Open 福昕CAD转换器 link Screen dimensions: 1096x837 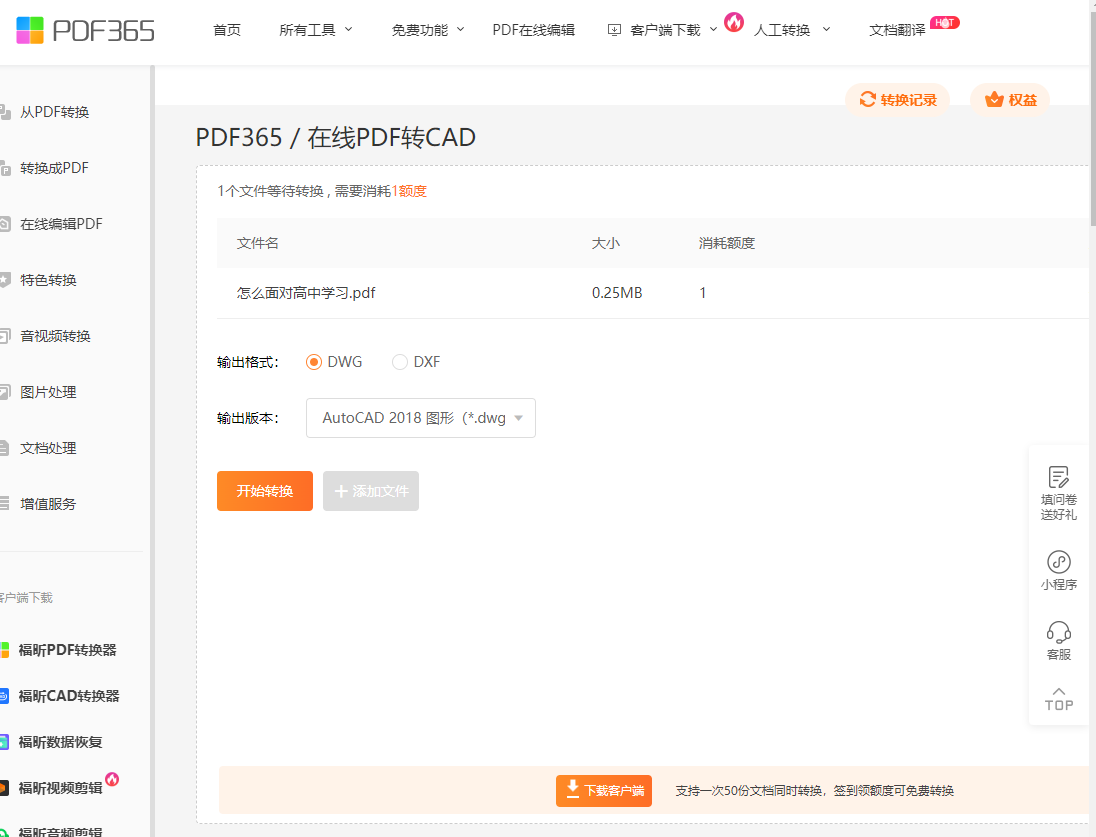pyautogui.click(x=68, y=696)
